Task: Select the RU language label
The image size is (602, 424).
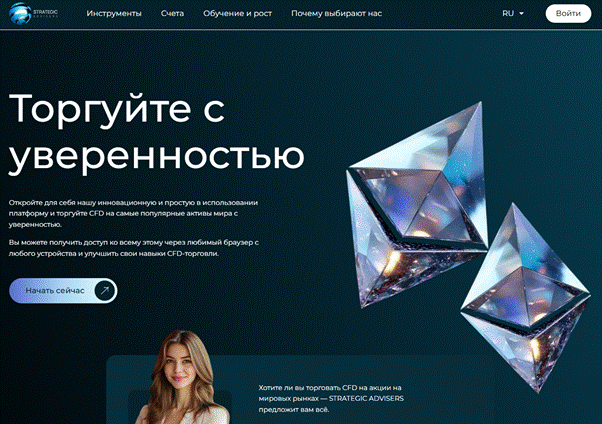Action: [x=508, y=13]
